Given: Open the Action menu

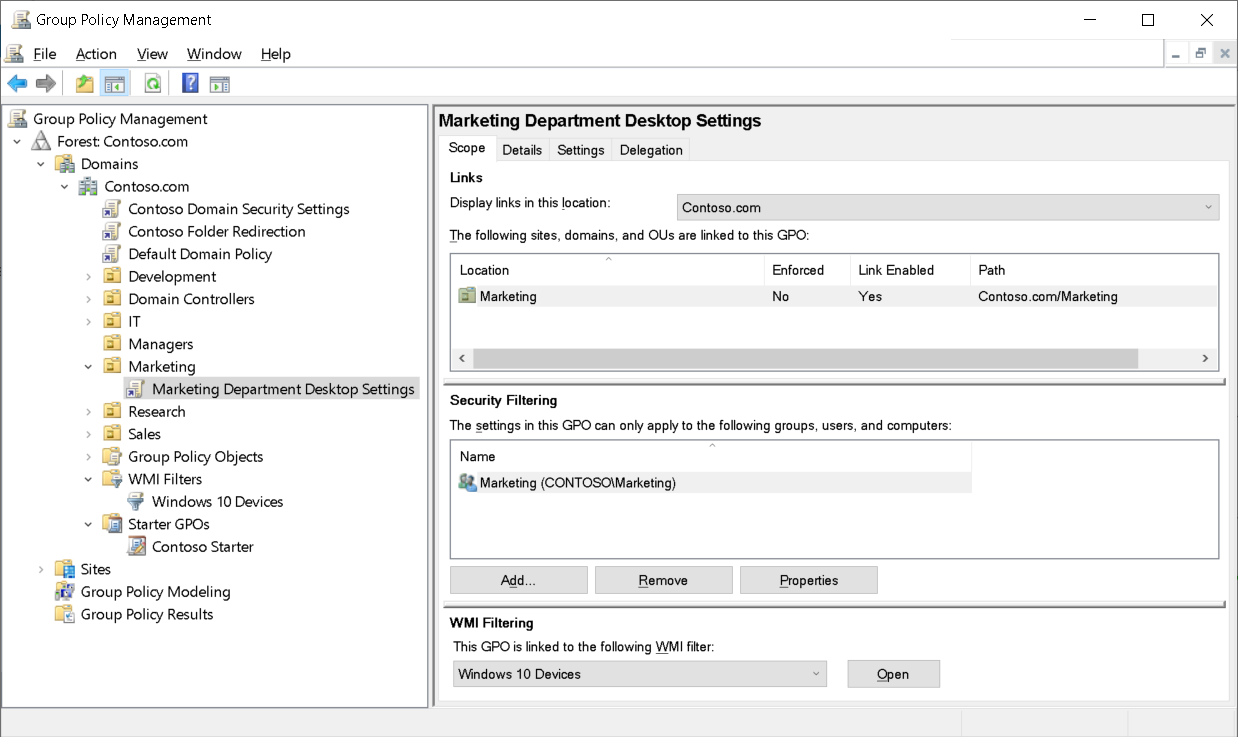Looking at the screenshot, I should [96, 54].
